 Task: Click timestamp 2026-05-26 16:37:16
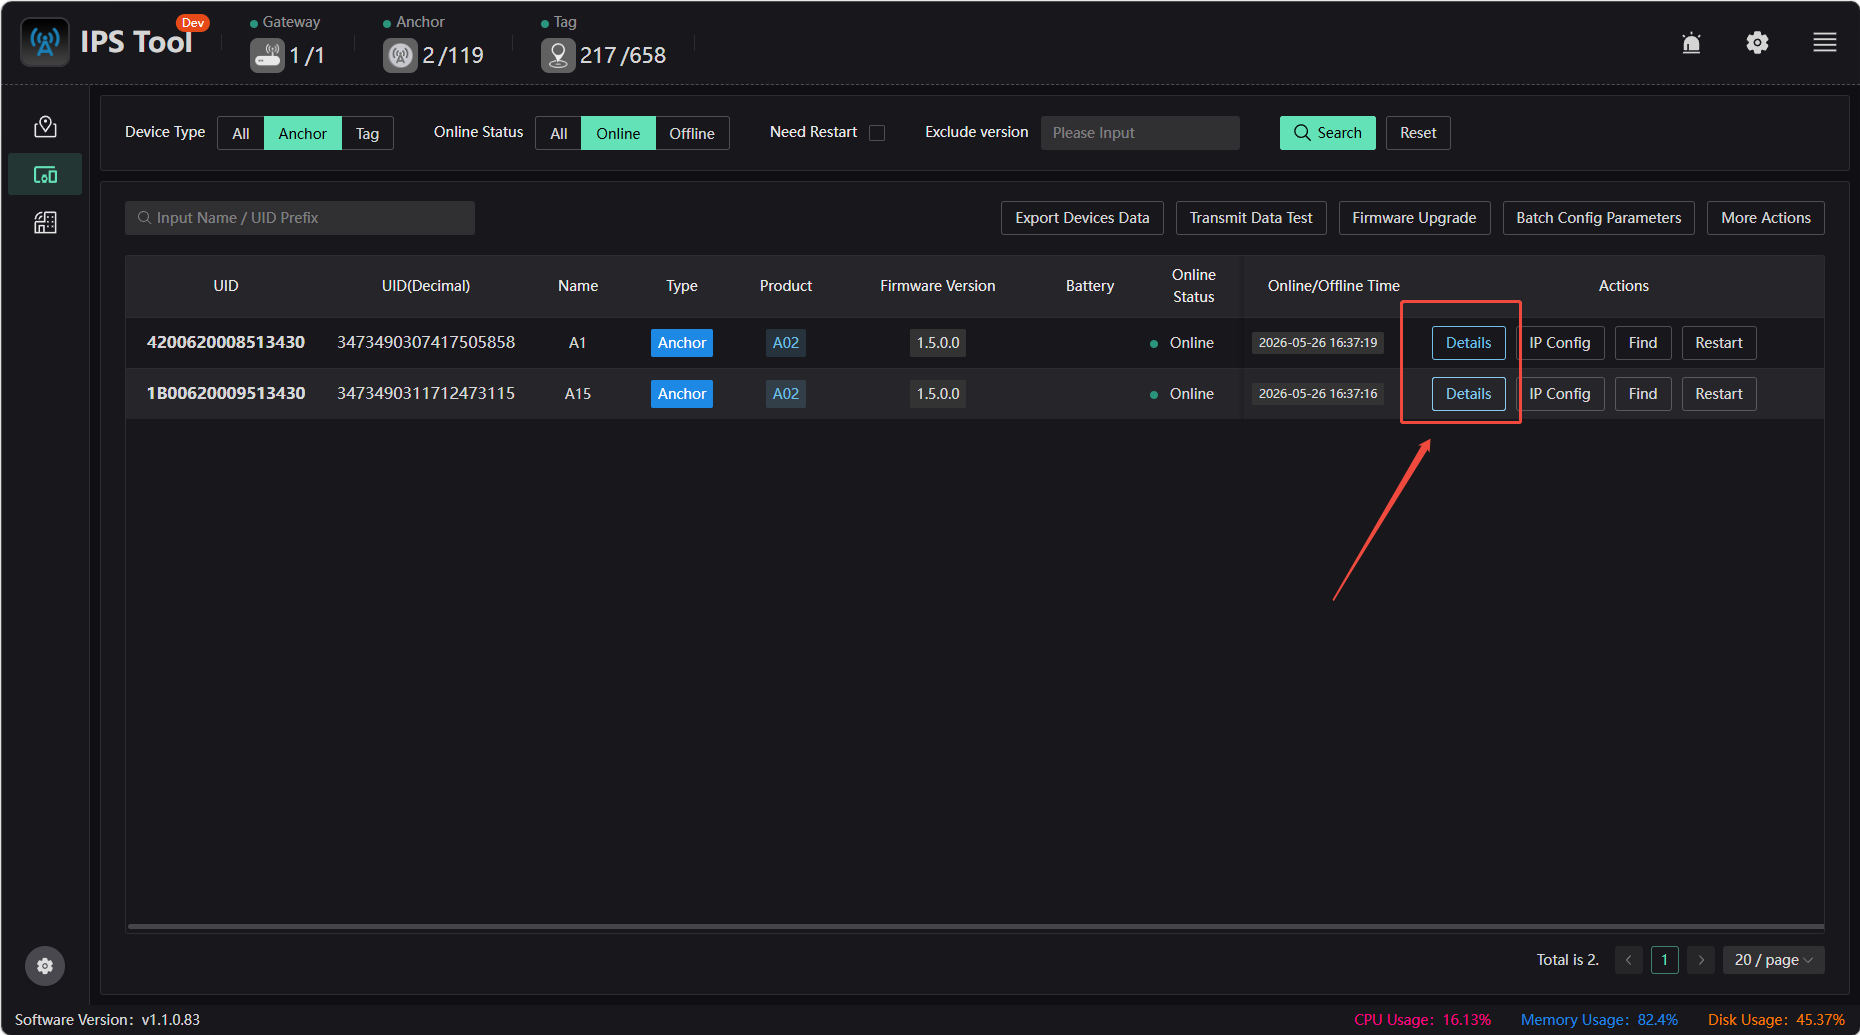(1318, 394)
